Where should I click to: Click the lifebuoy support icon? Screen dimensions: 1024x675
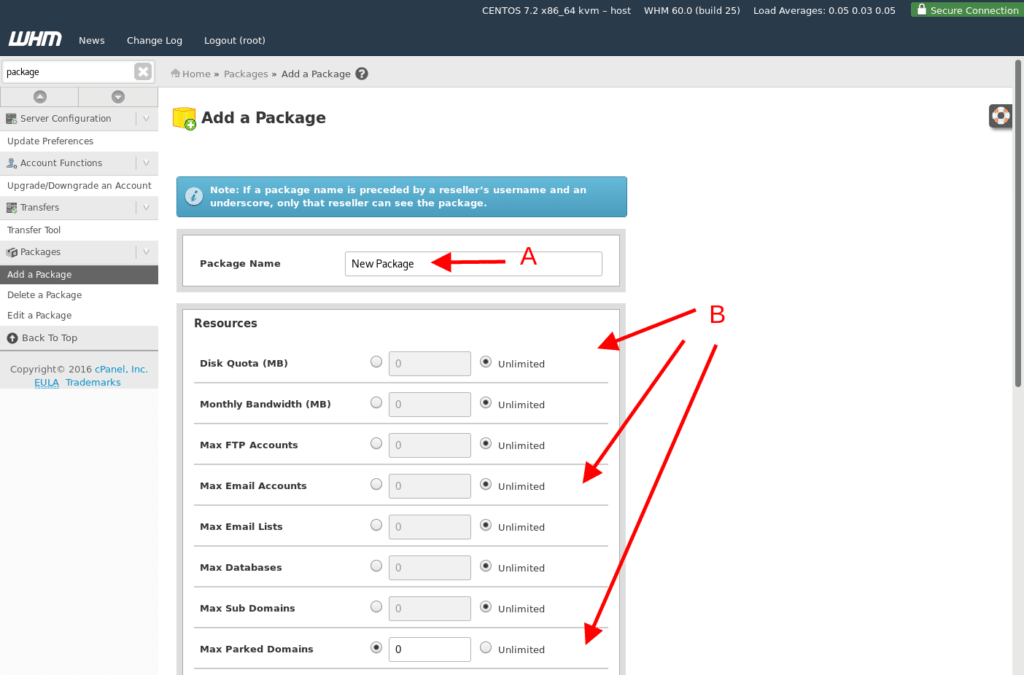pyautogui.click(x=1001, y=116)
